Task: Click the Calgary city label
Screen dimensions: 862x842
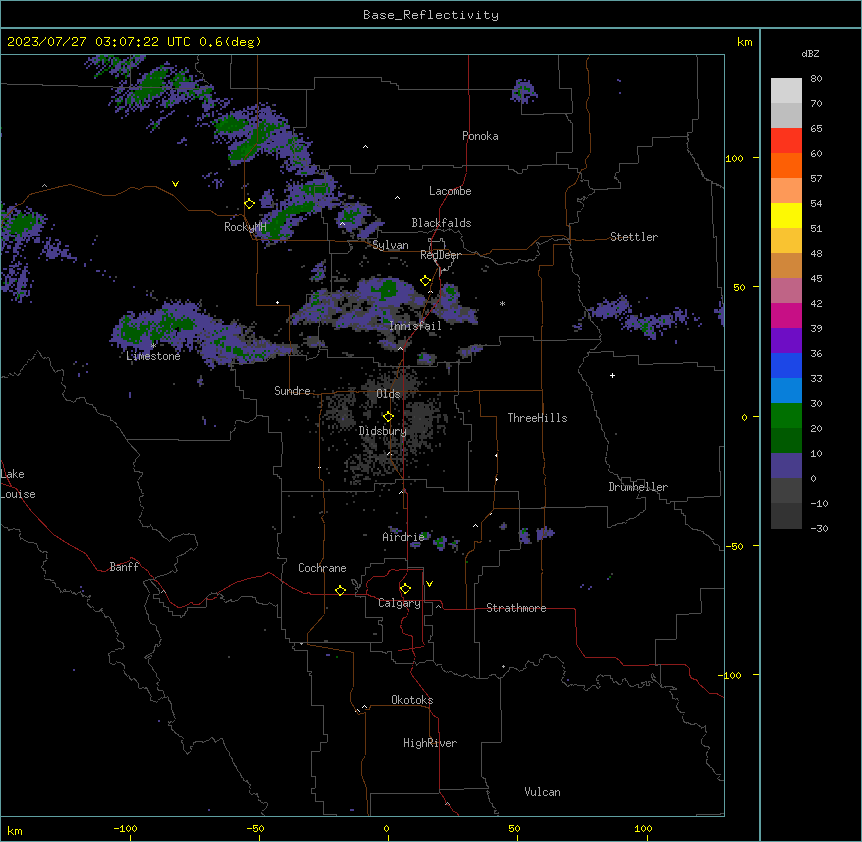Action: [x=399, y=603]
